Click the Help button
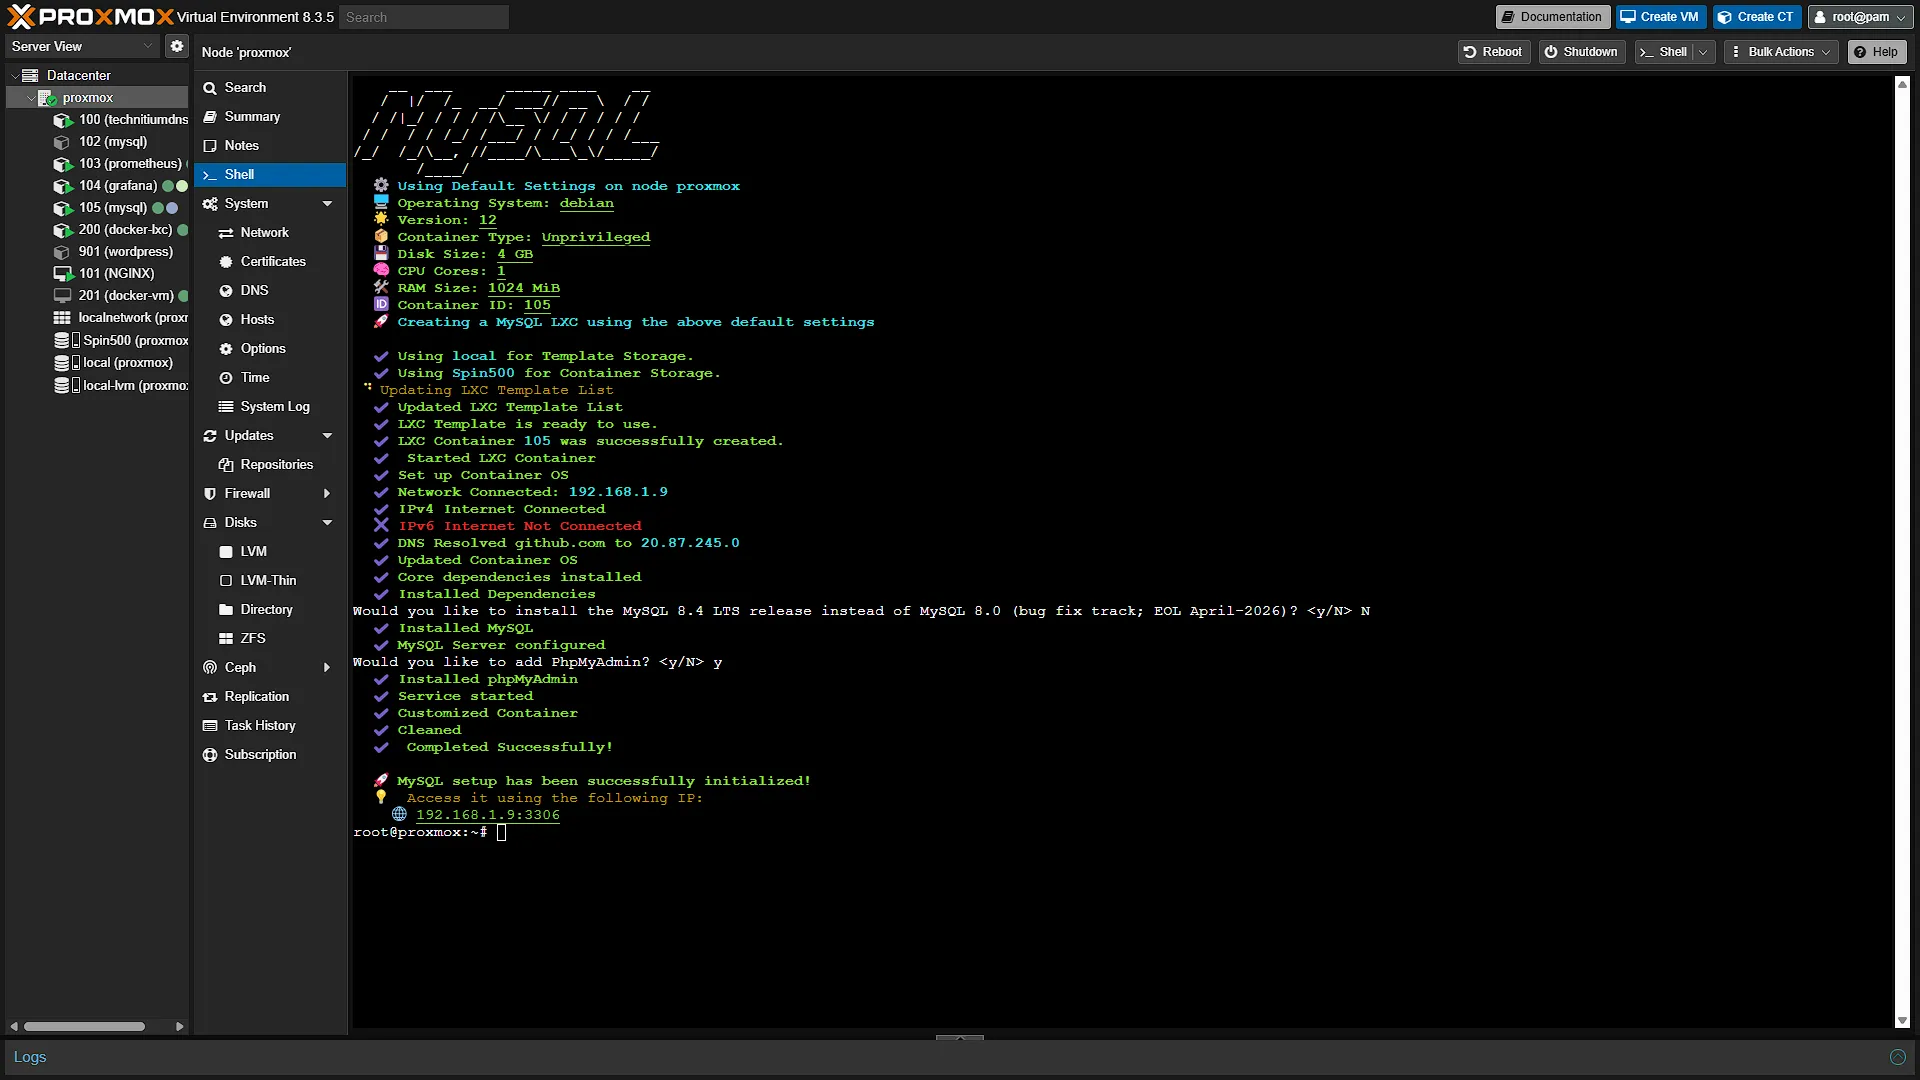 coord(1876,52)
